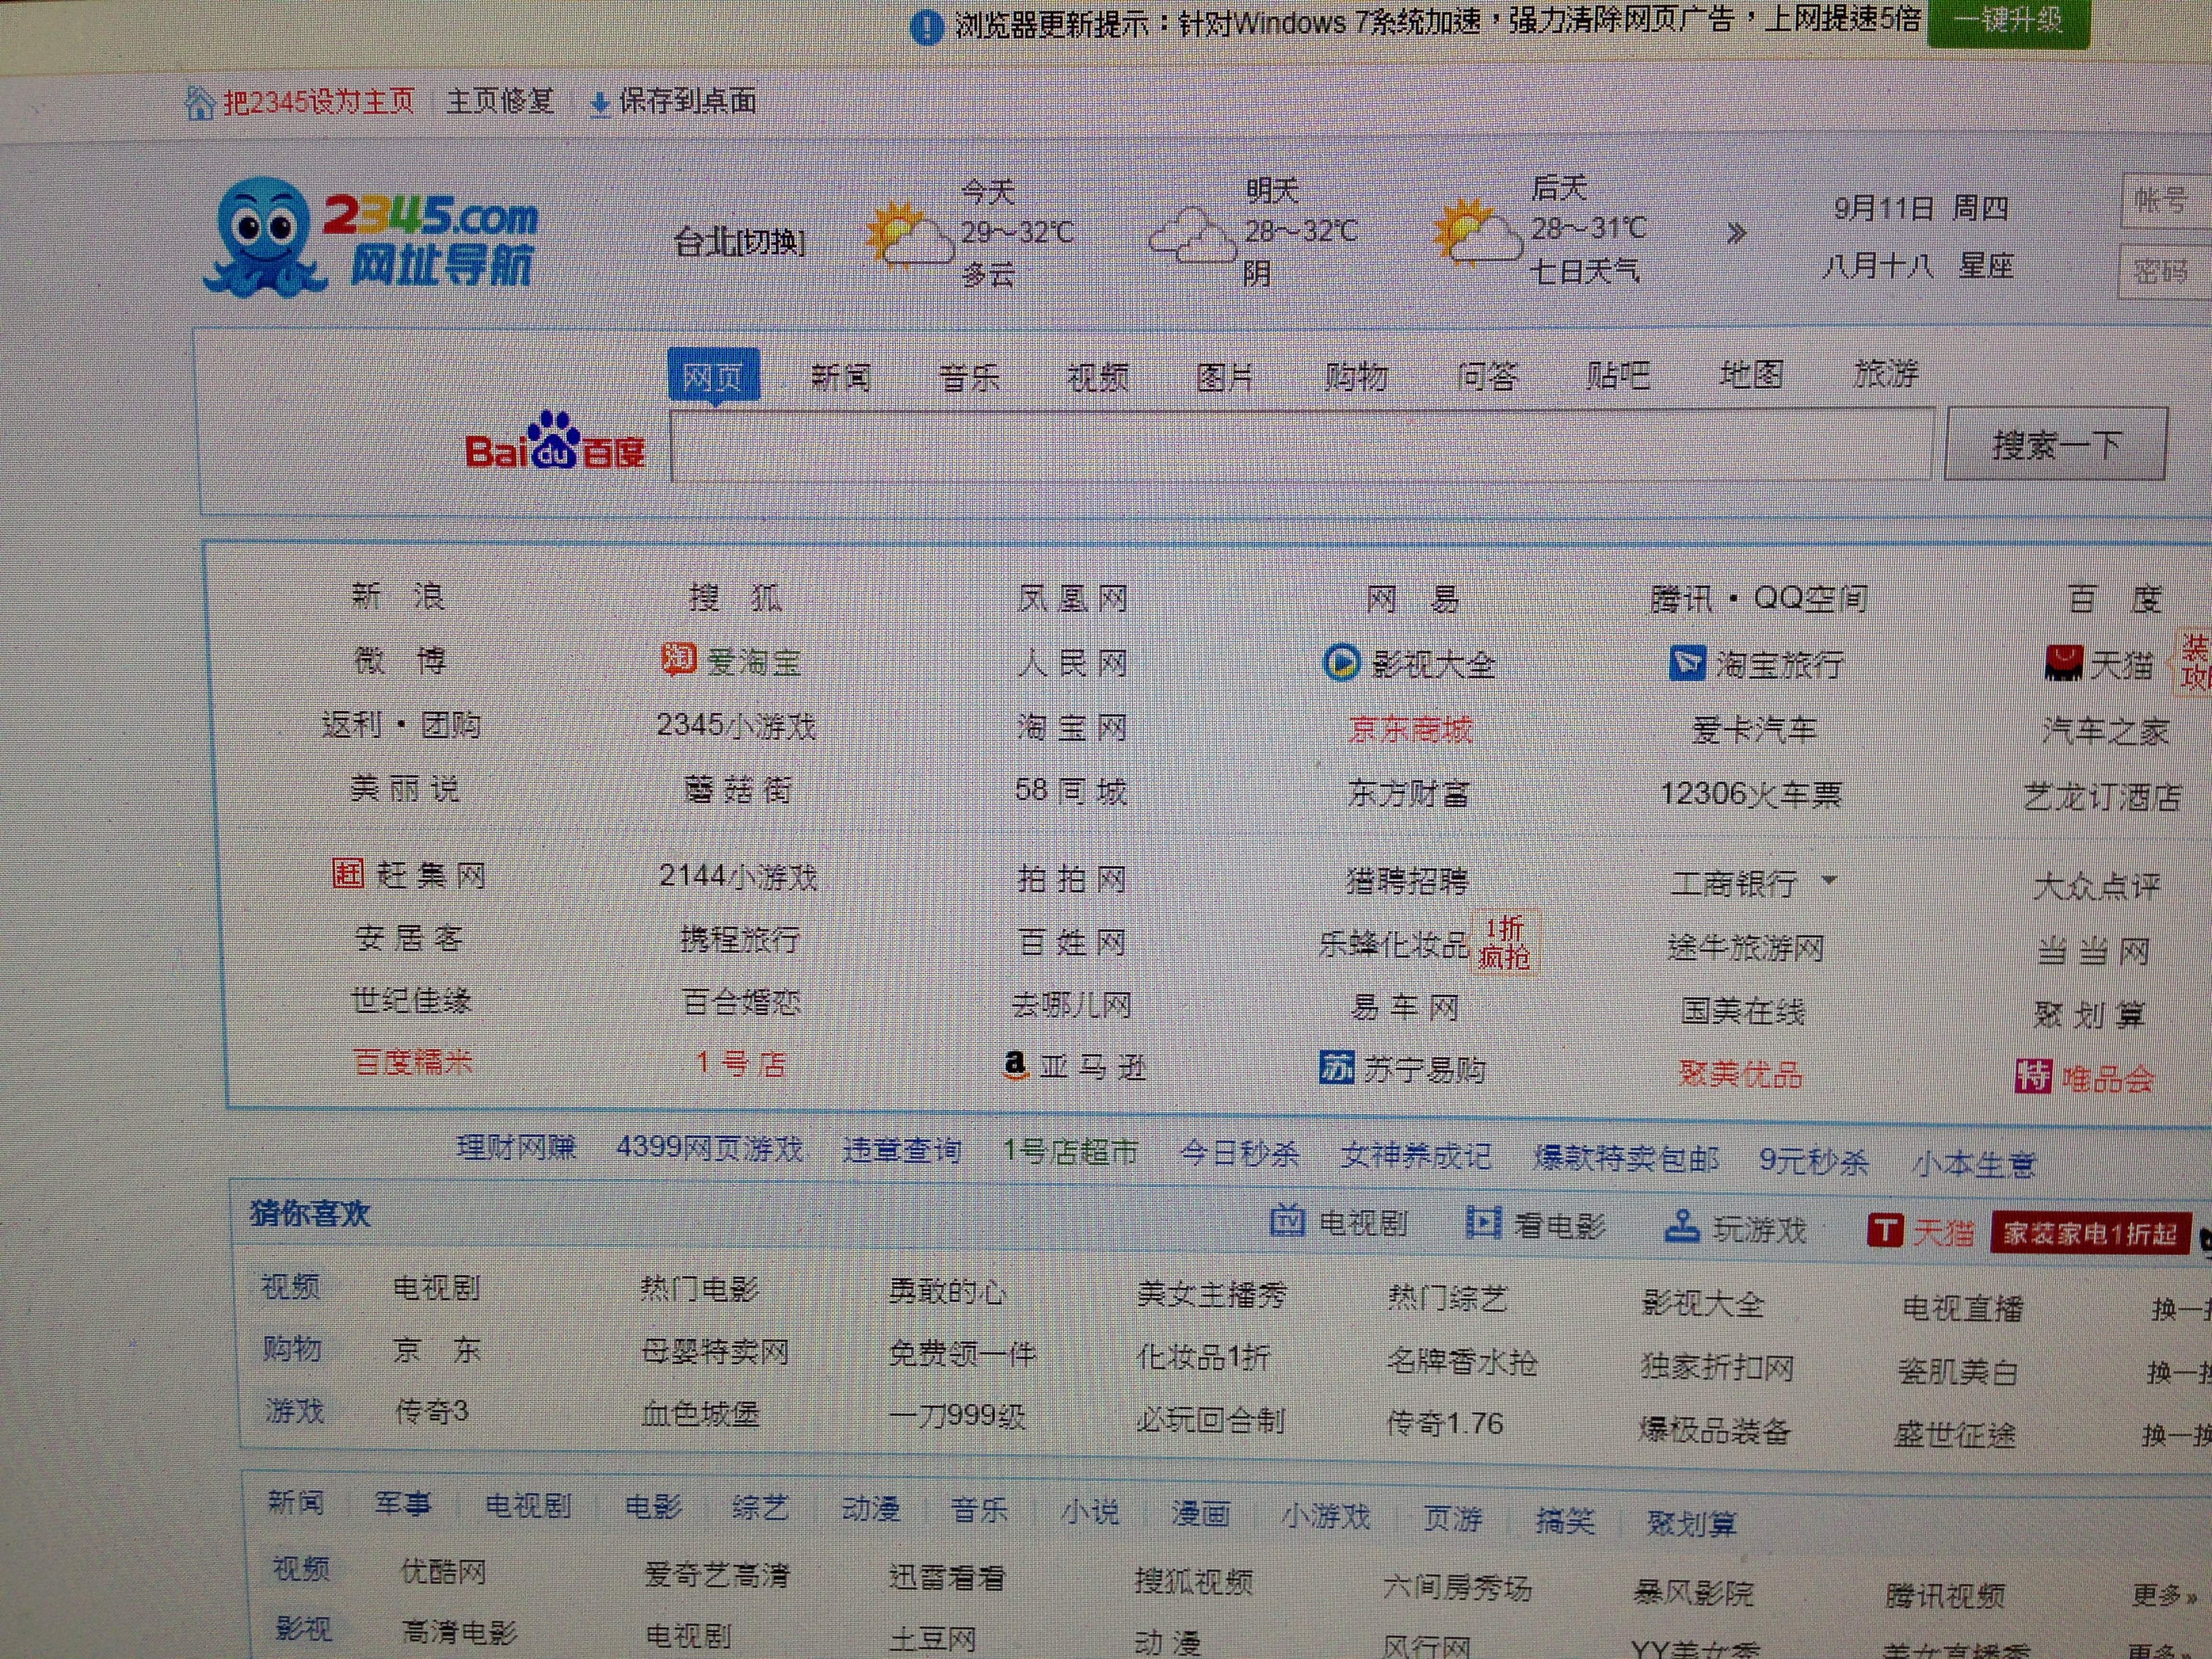Open the 工商银行 dropdown arrow

[x=1829, y=880]
